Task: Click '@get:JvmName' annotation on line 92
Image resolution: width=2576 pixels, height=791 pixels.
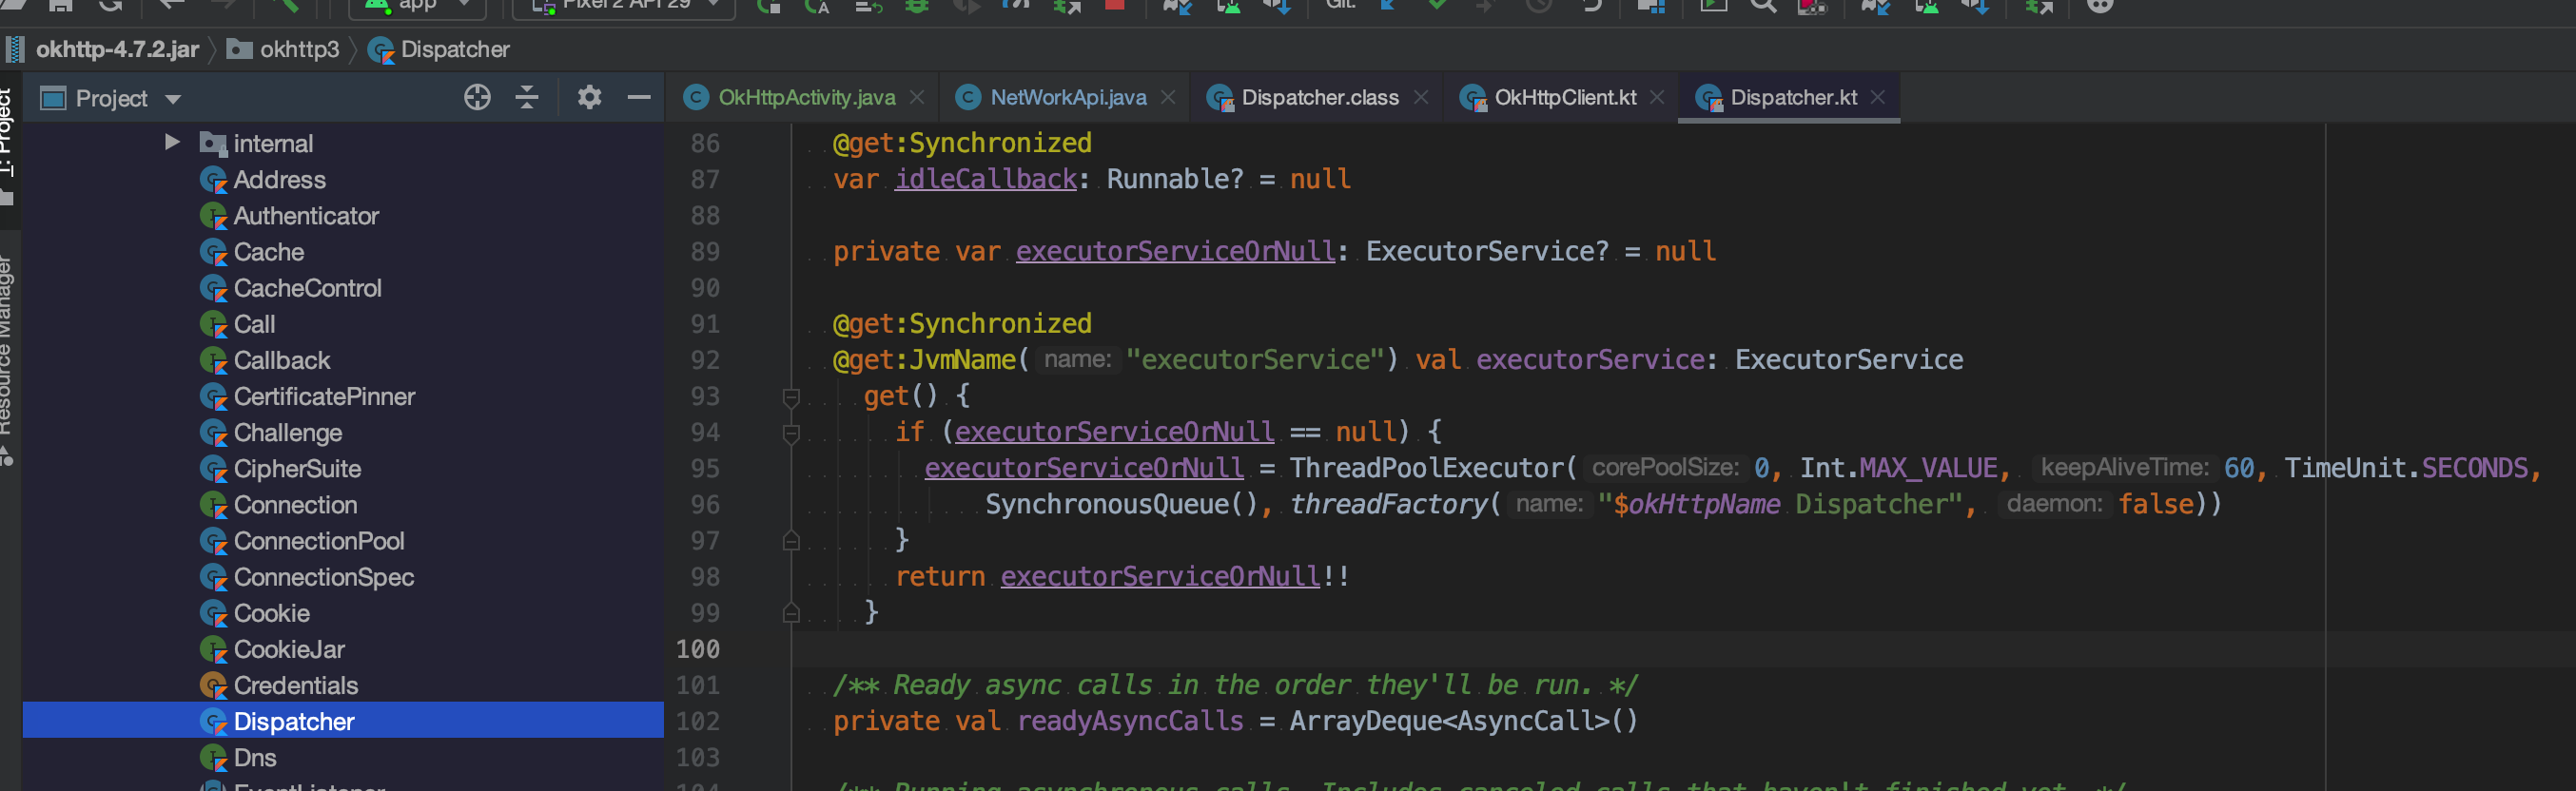Action: [924, 360]
